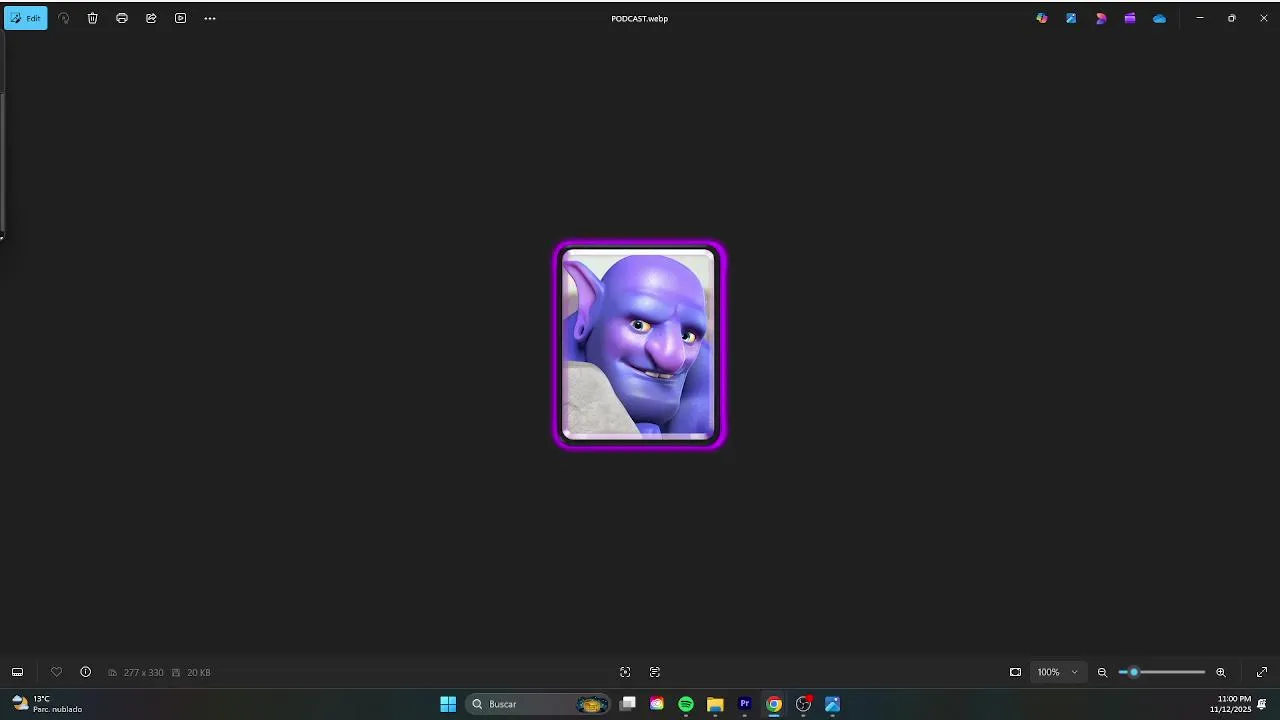Screen dimensions: 1280x720
Task: Click the fit to window icon
Action: coord(1015,672)
